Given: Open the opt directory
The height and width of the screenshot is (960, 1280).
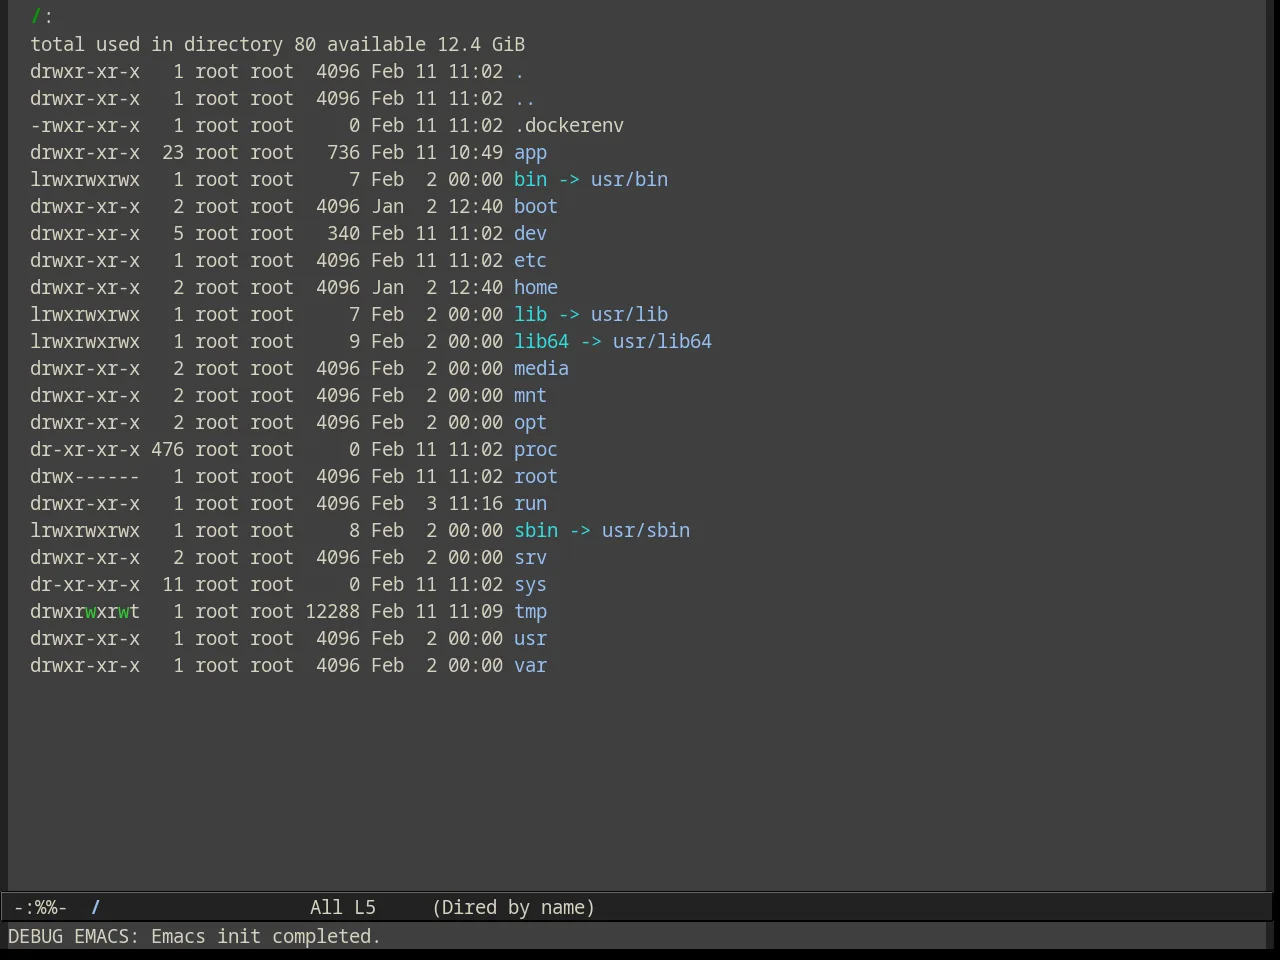Looking at the screenshot, I should point(530,423).
